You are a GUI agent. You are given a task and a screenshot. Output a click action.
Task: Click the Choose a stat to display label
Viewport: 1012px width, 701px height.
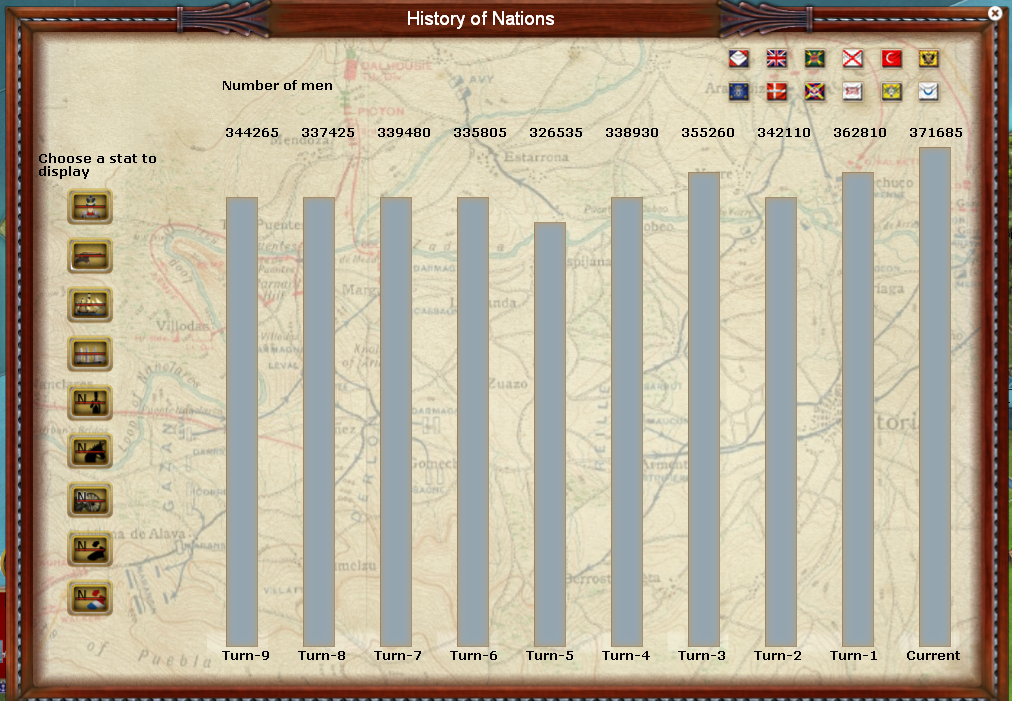[x=97, y=165]
